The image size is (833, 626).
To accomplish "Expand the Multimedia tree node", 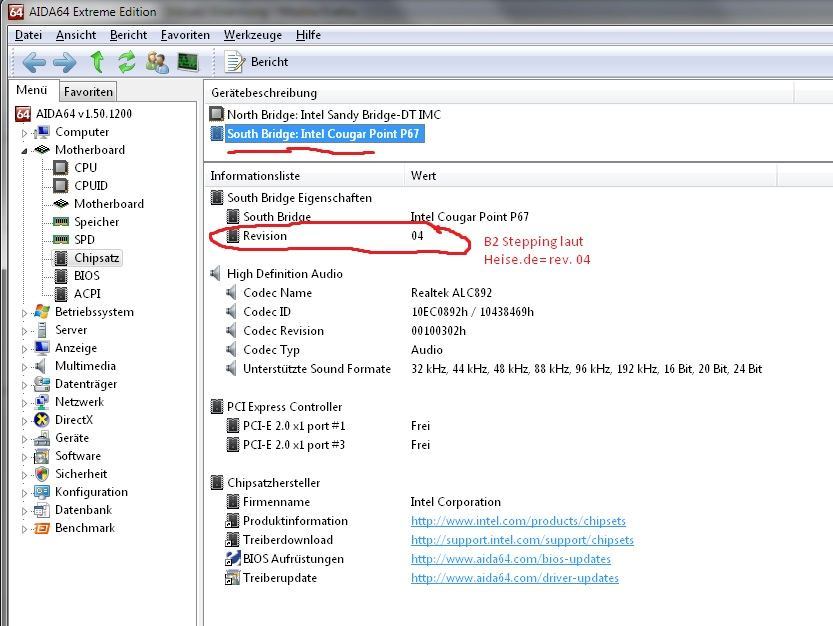I will 24,367.
